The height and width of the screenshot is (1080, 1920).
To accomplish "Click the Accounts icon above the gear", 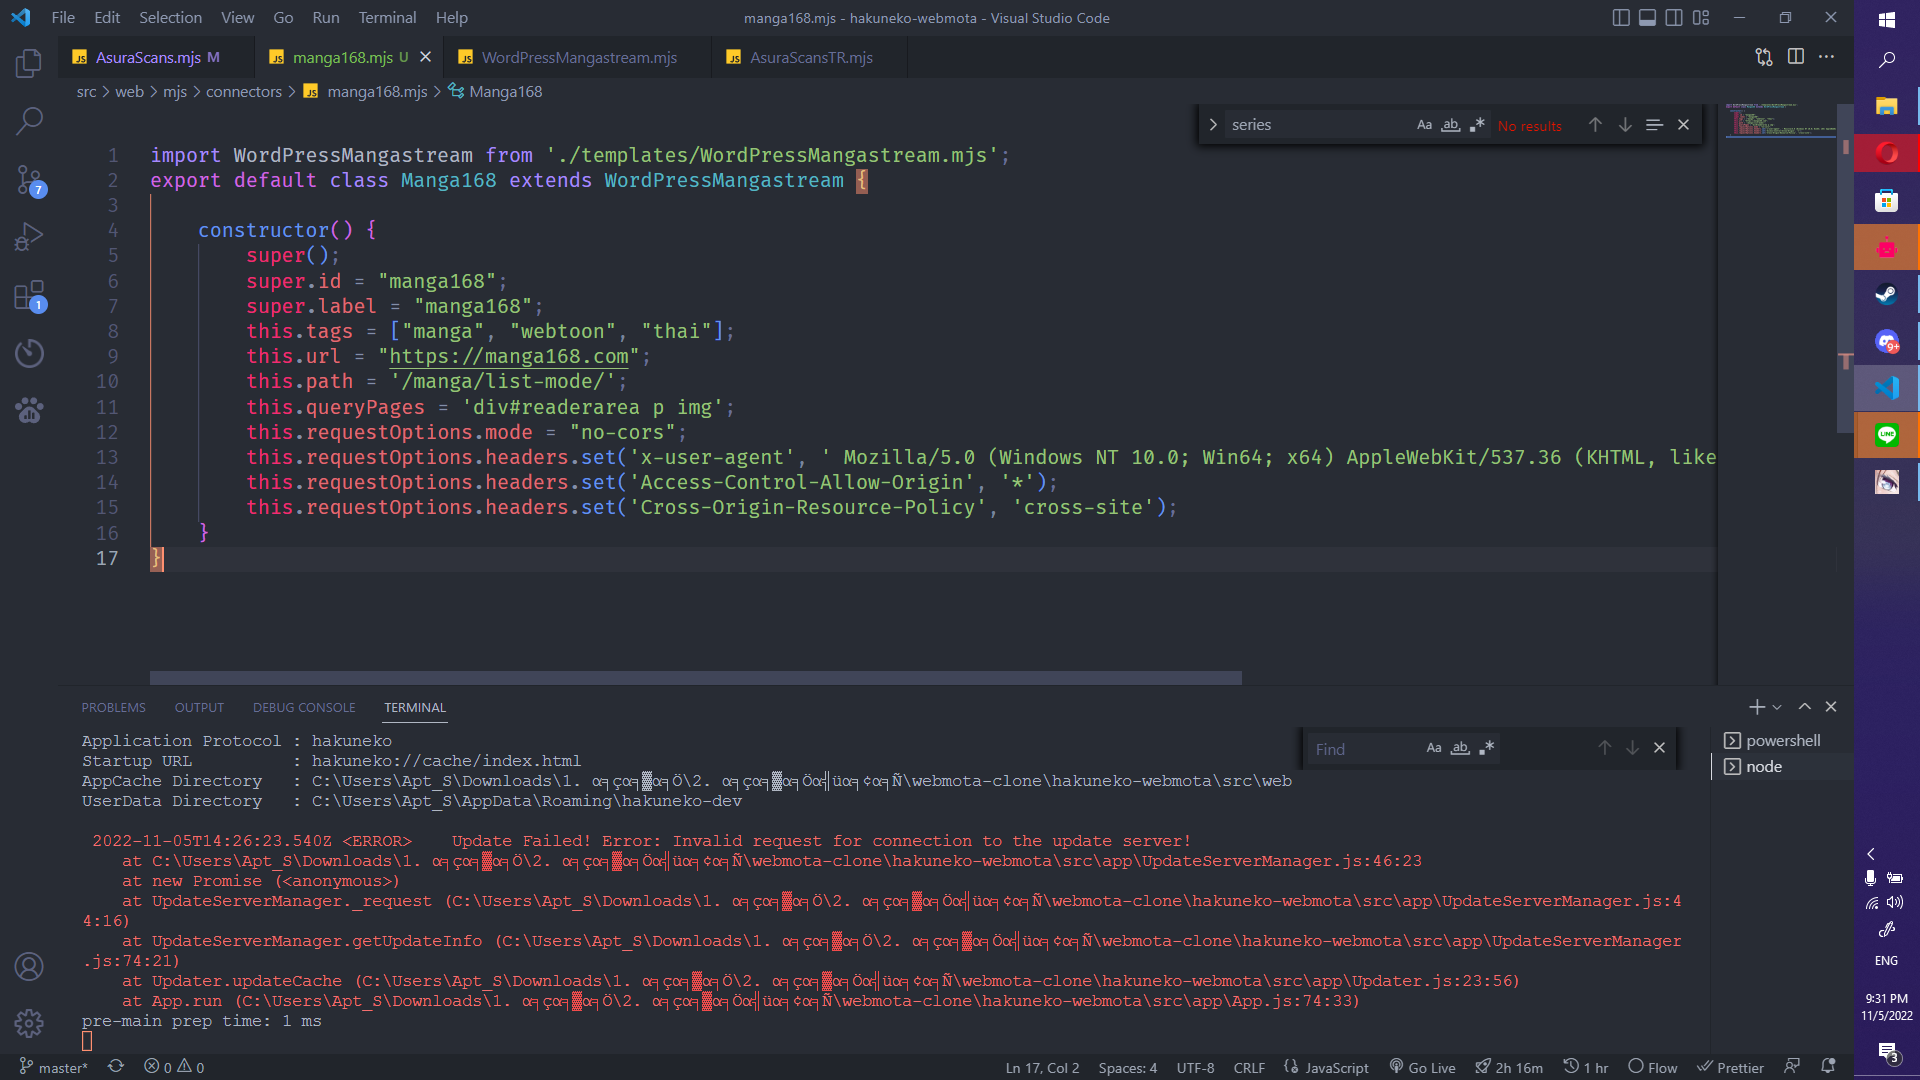I will [29, 967].
